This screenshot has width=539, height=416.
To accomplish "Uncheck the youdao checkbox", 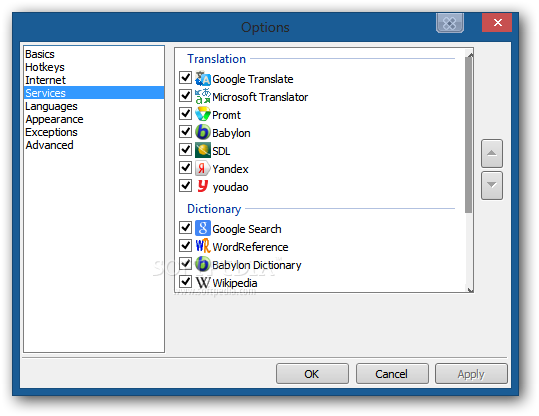I will 186,185.
